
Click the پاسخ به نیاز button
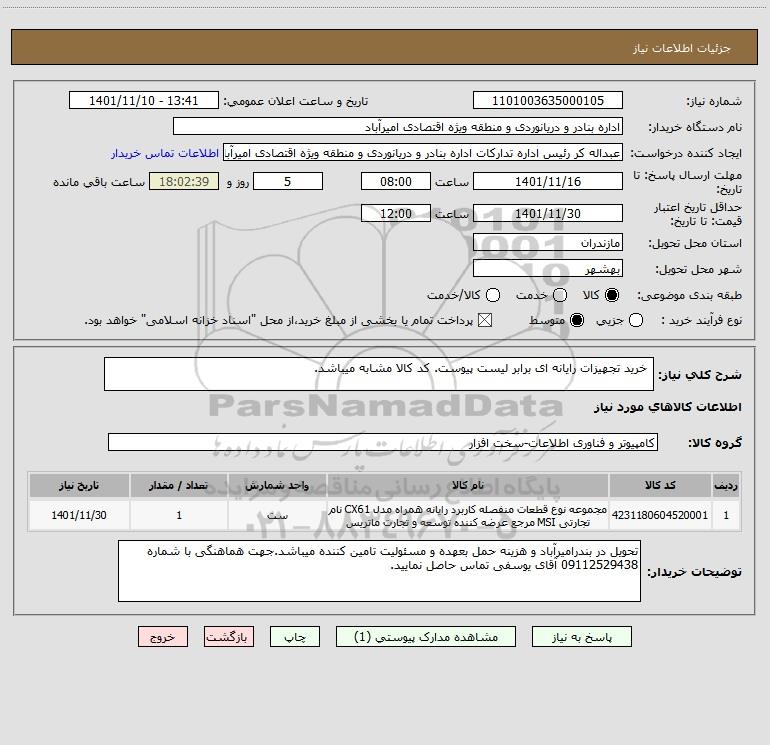tap(581, 637)
